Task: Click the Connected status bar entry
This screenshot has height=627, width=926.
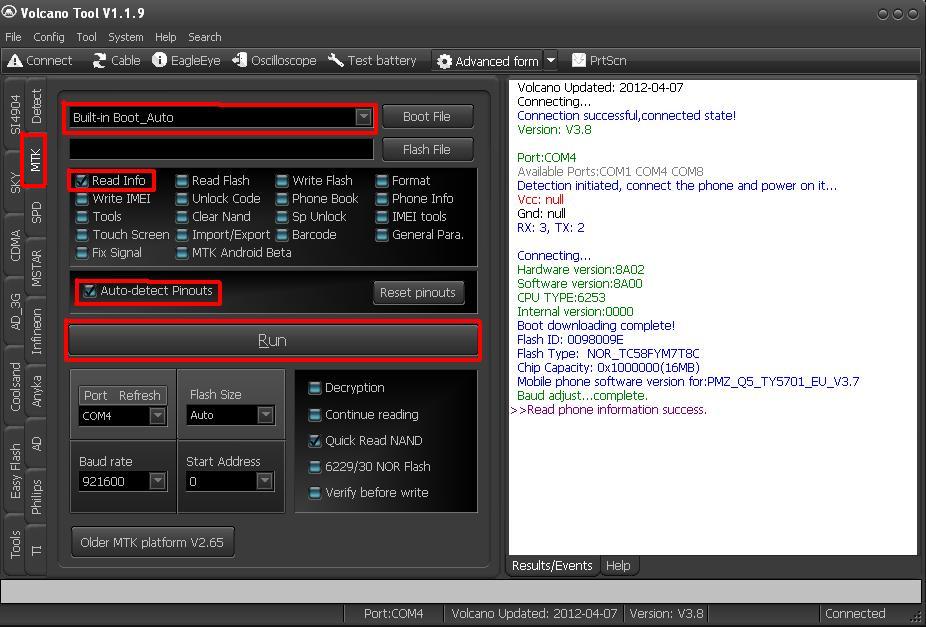Action: tap(855, 614)
